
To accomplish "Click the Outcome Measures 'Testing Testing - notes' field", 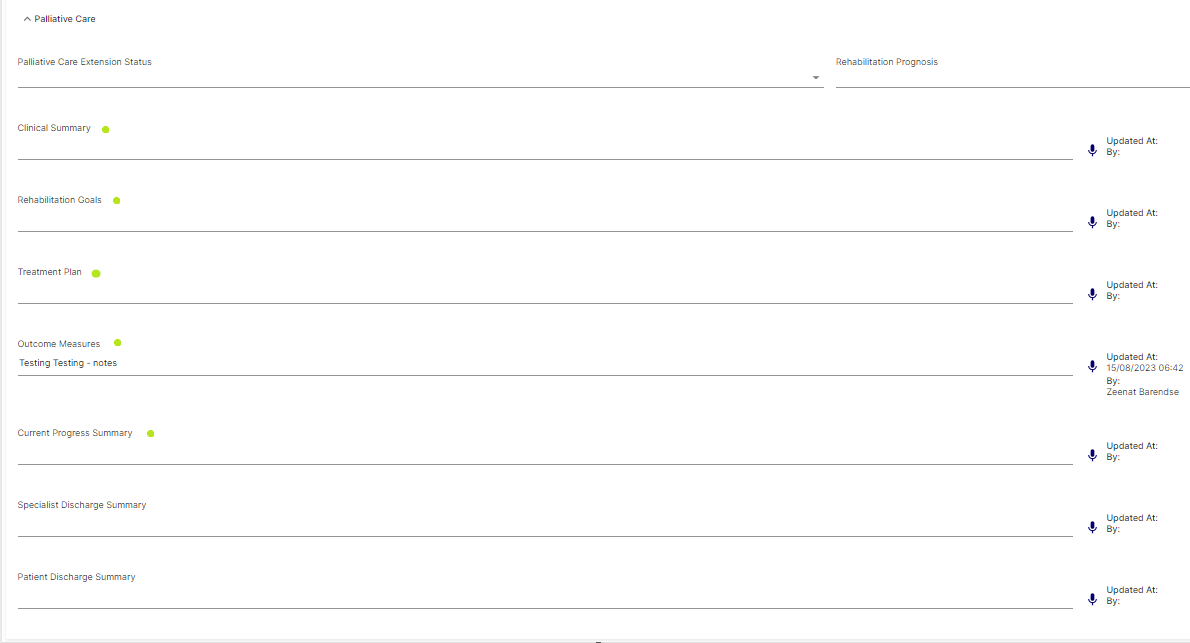I will tap(545, 364).
